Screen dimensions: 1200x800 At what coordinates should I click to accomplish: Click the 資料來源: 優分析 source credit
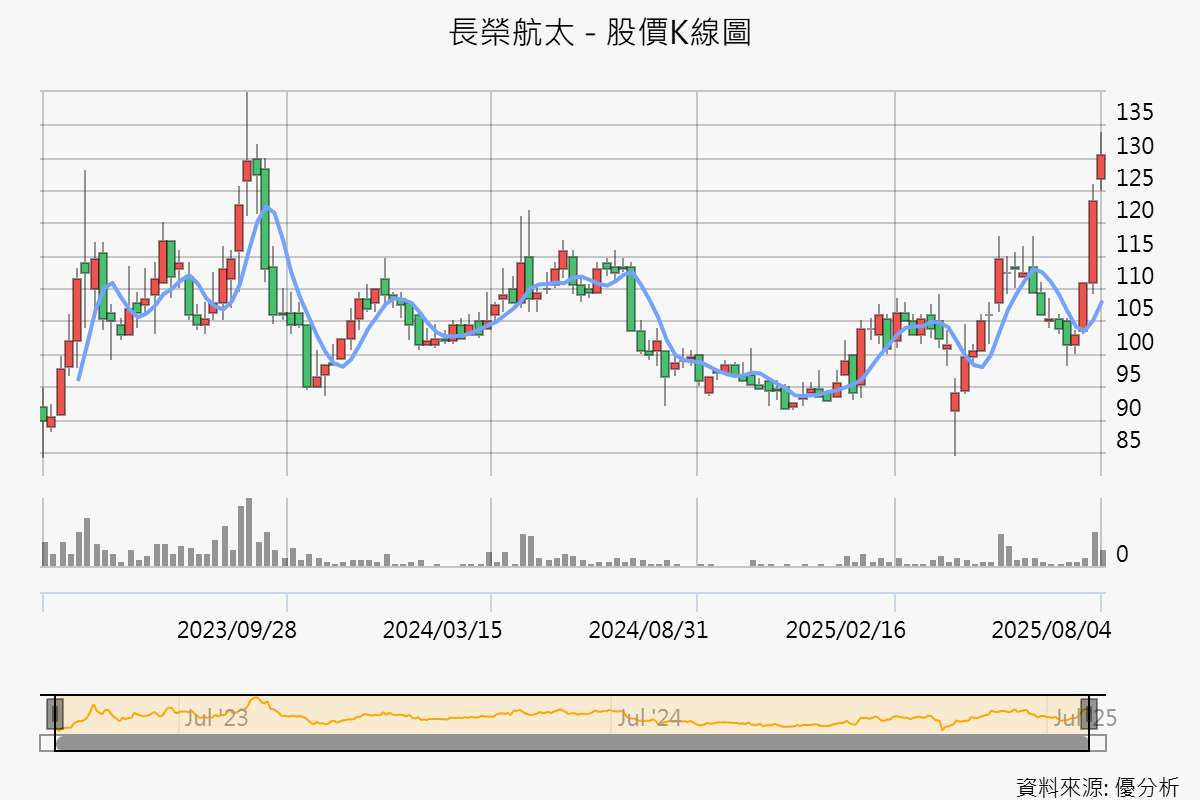click(x=1097, y=786)
